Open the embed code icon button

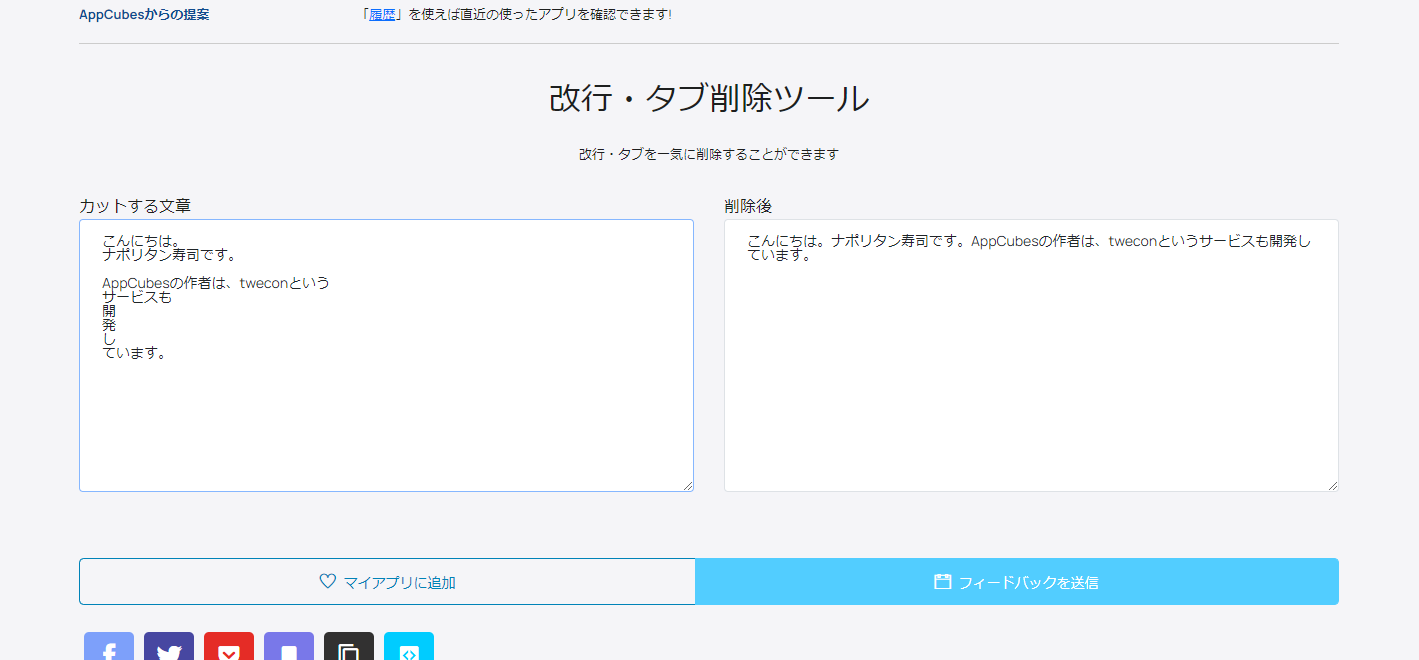pos(409,646)
